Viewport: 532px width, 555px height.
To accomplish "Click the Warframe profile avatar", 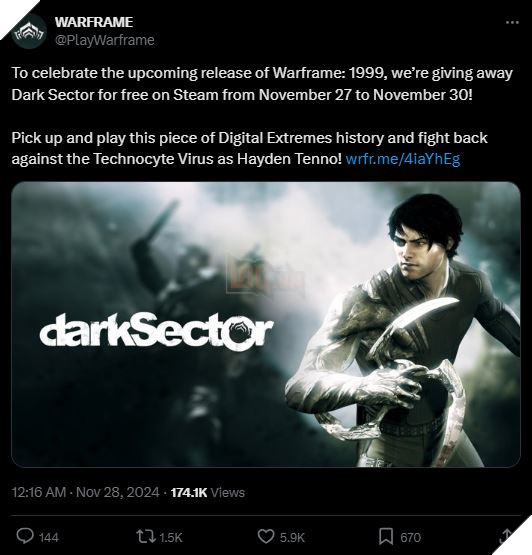I will 29,32.
